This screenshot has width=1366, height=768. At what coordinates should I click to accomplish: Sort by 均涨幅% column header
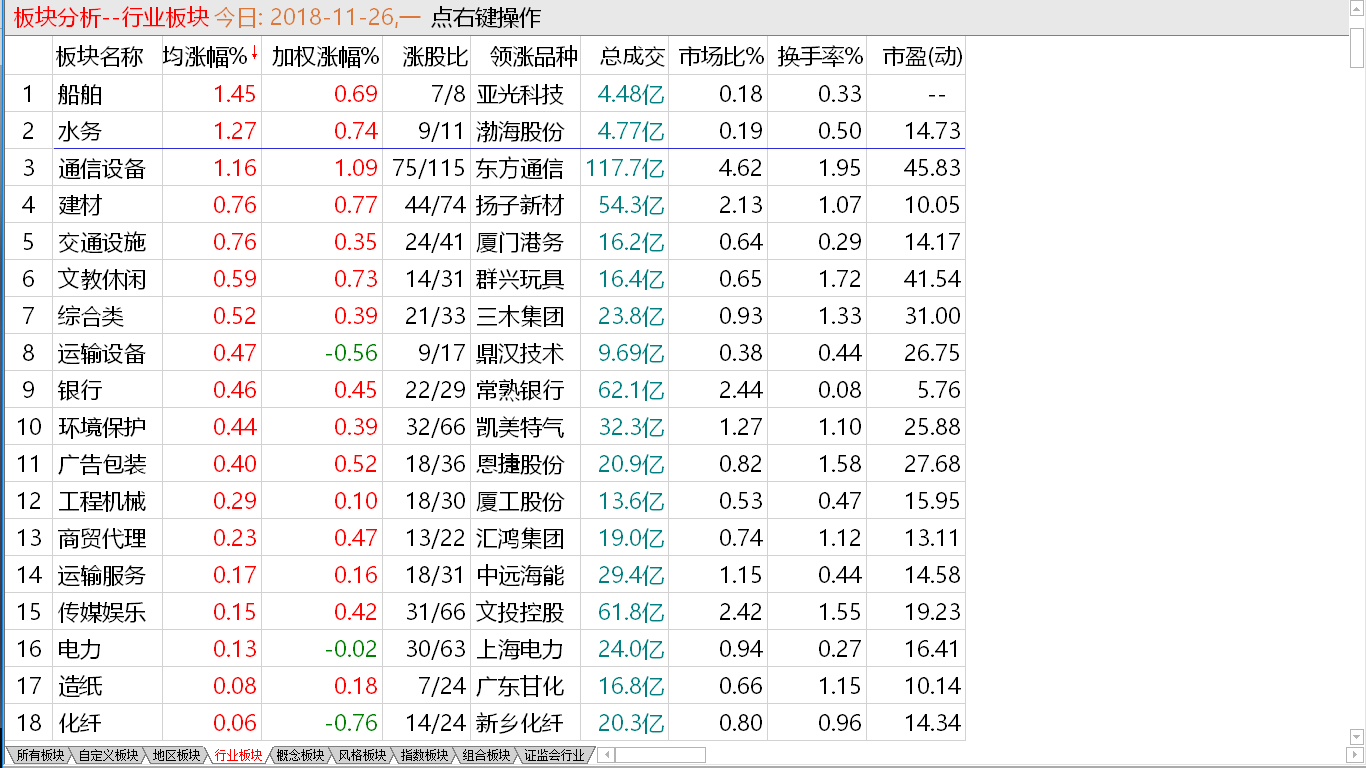tap(211, 57)
